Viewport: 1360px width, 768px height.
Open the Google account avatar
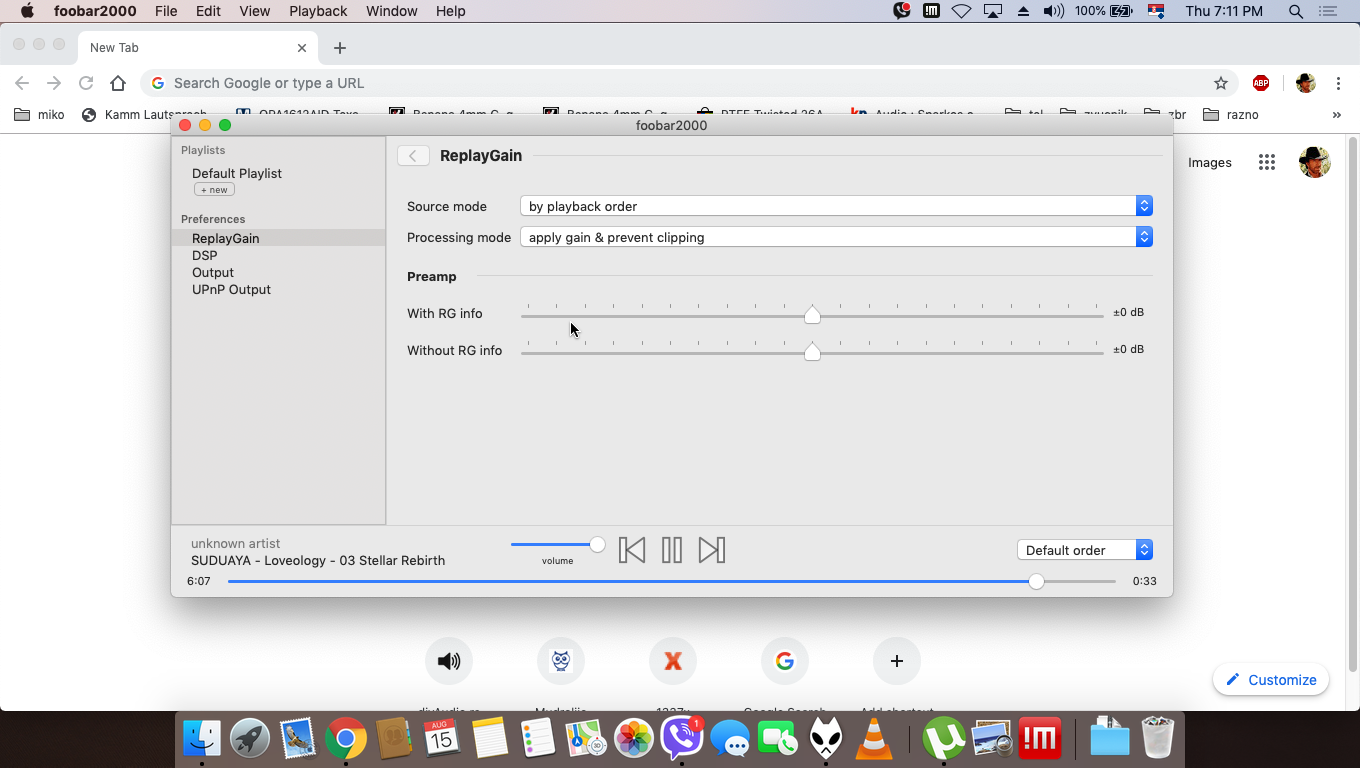coord(1315,162)
